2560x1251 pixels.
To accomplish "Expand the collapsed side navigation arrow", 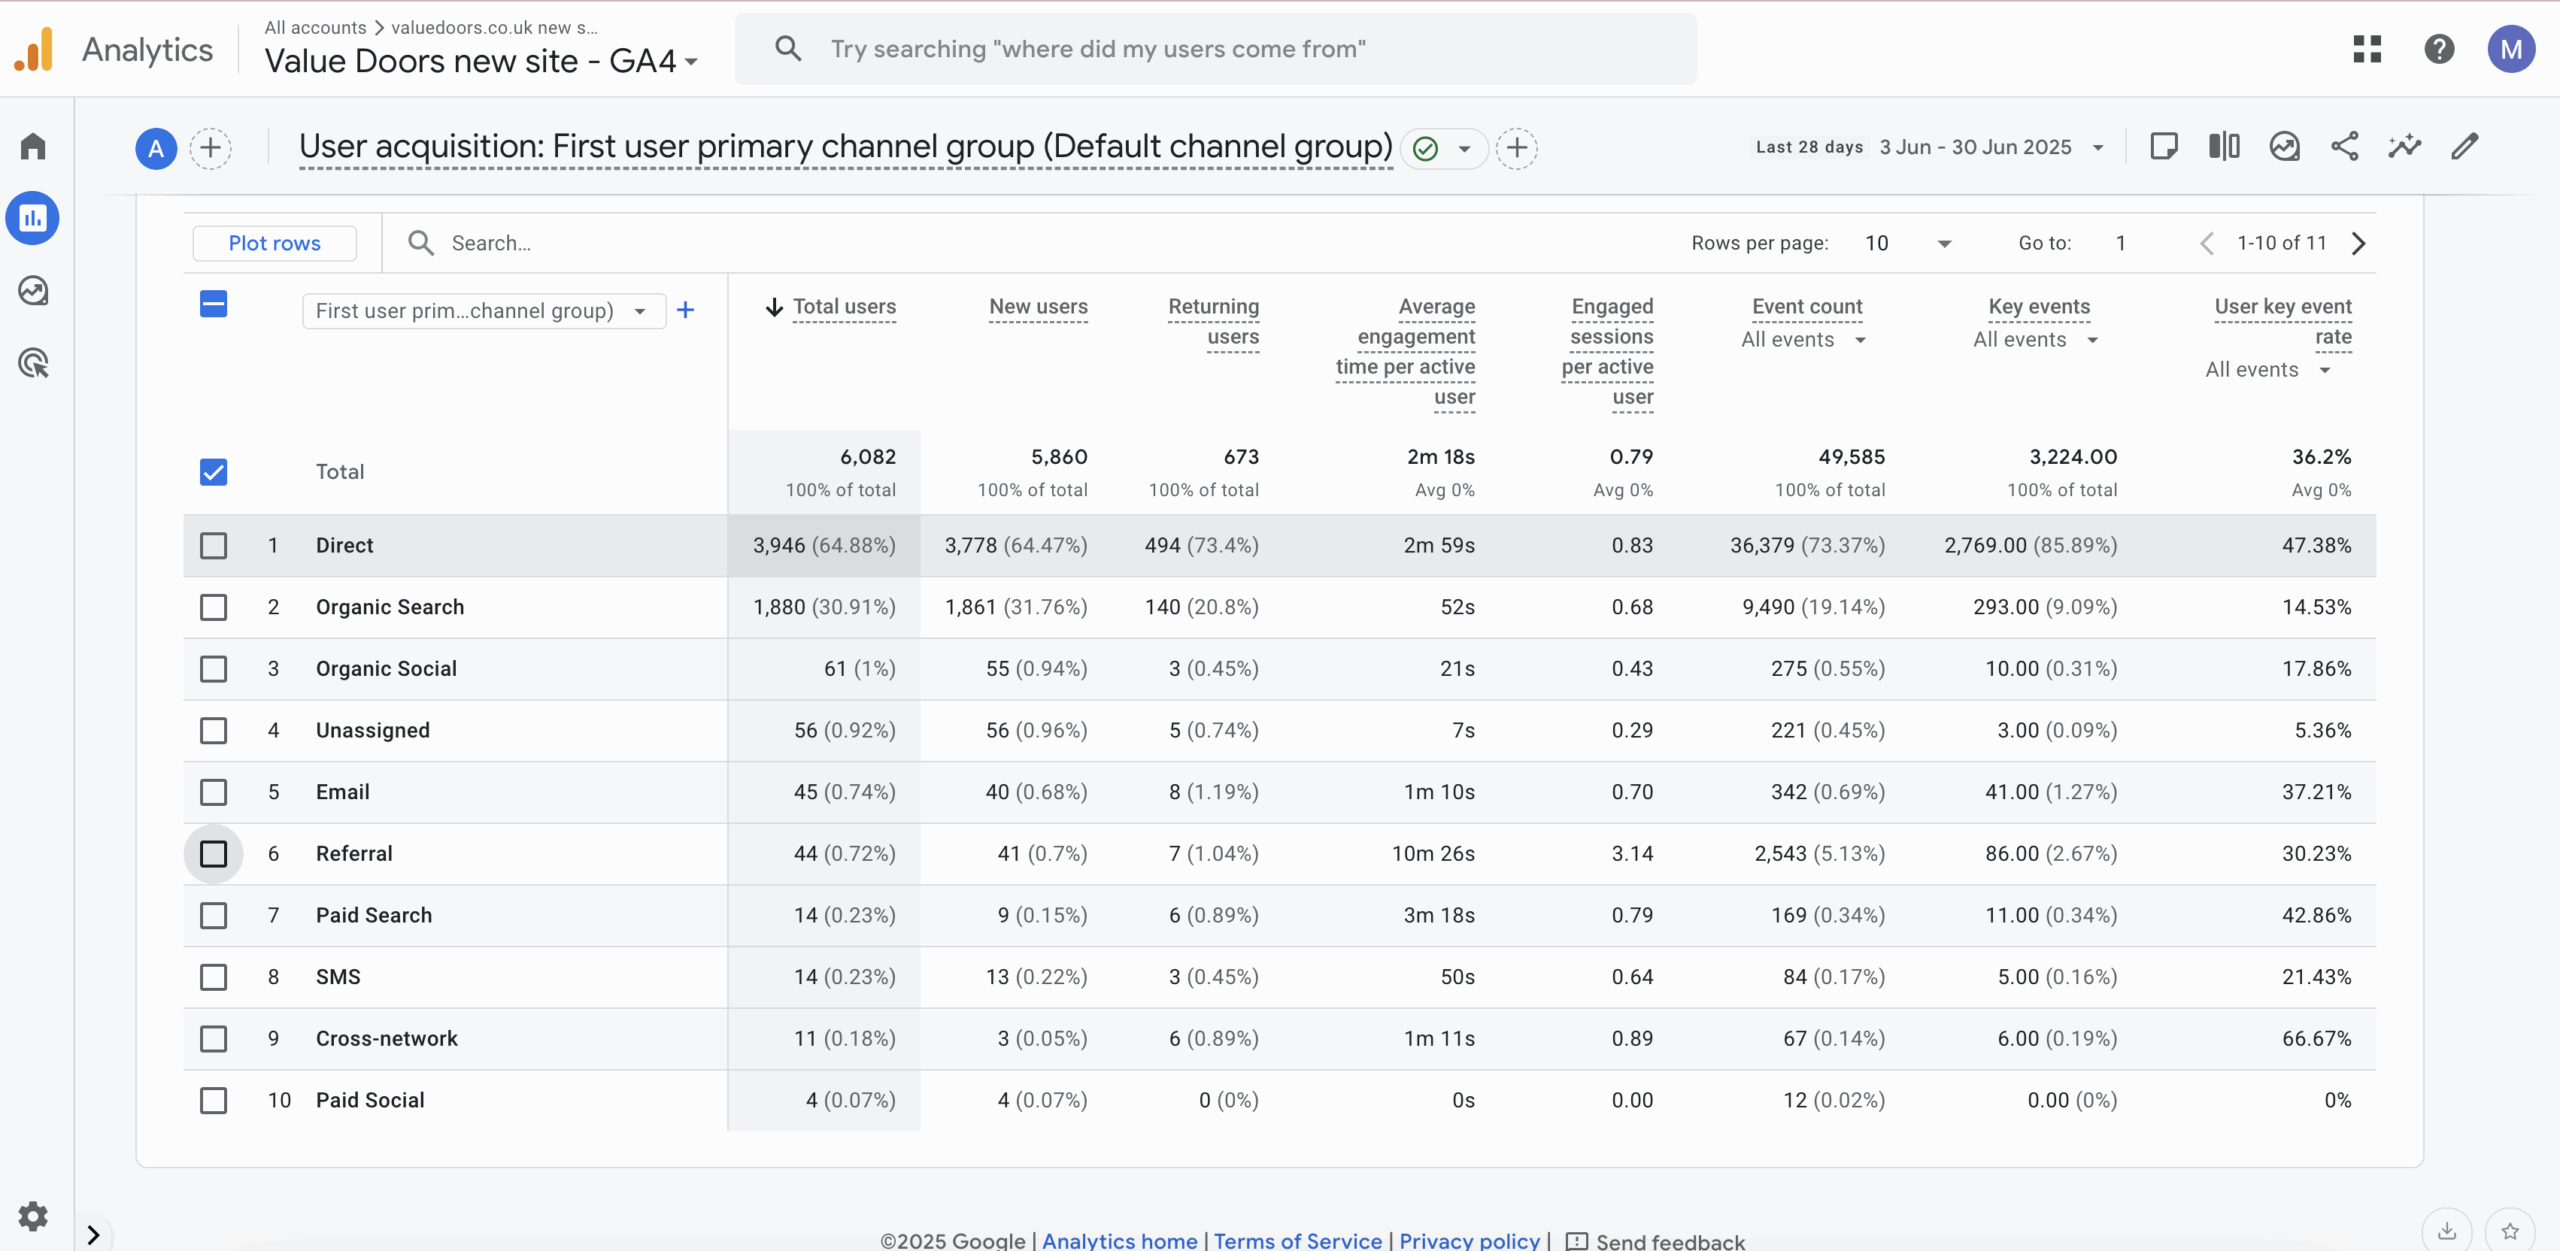I will 93,1235.
